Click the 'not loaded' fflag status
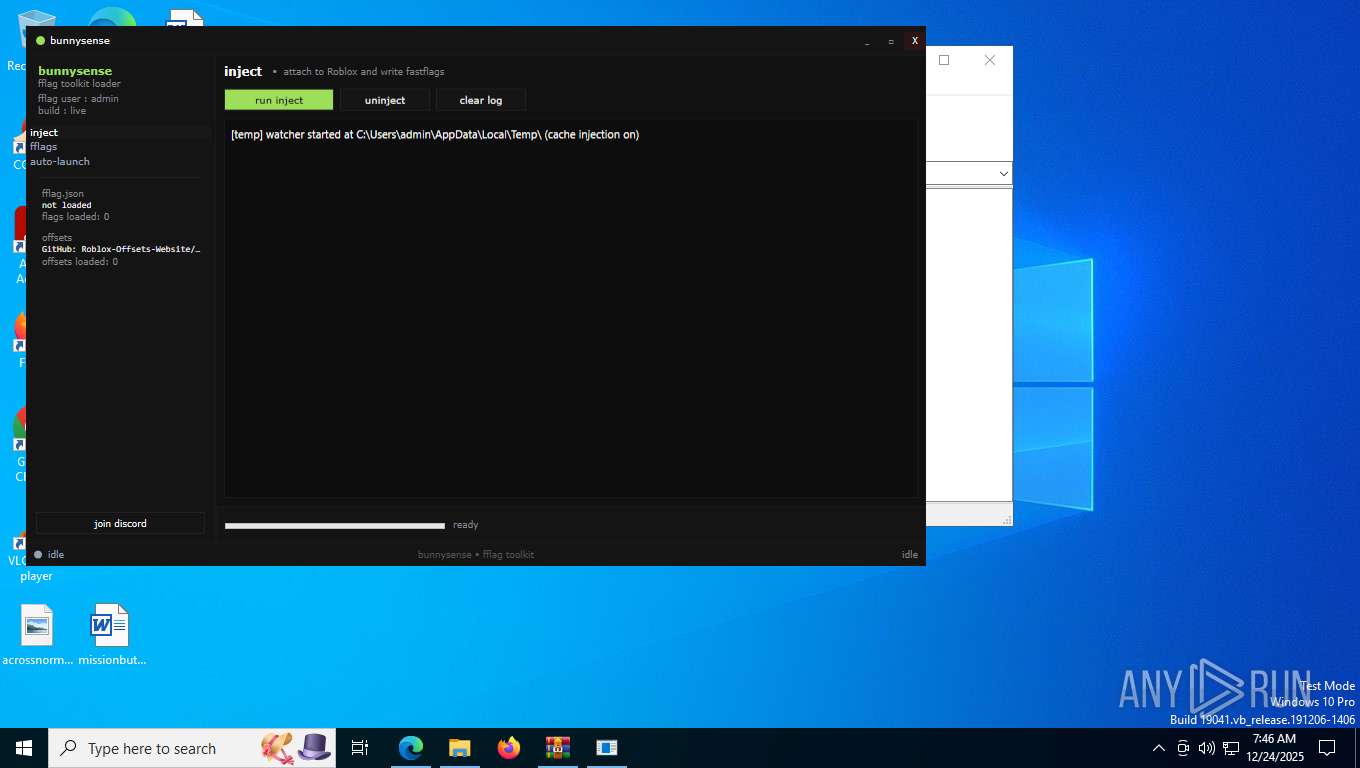1360x768 pixels. [x=66, y=205]
